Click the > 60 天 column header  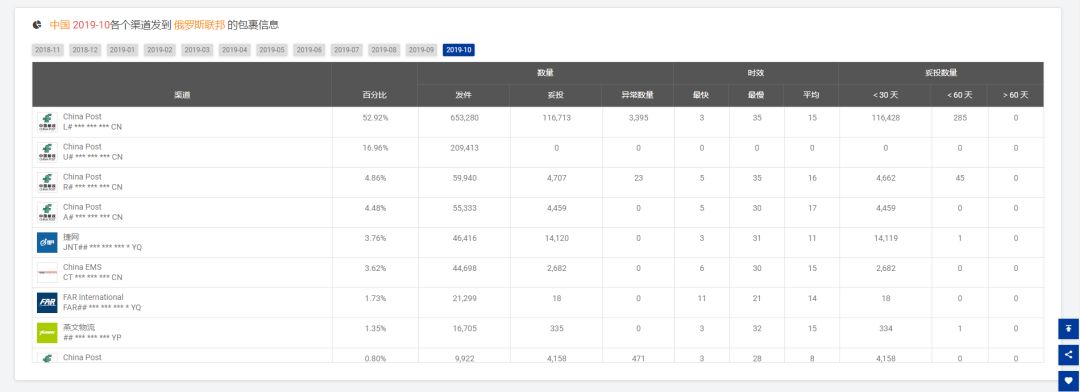1015,95
